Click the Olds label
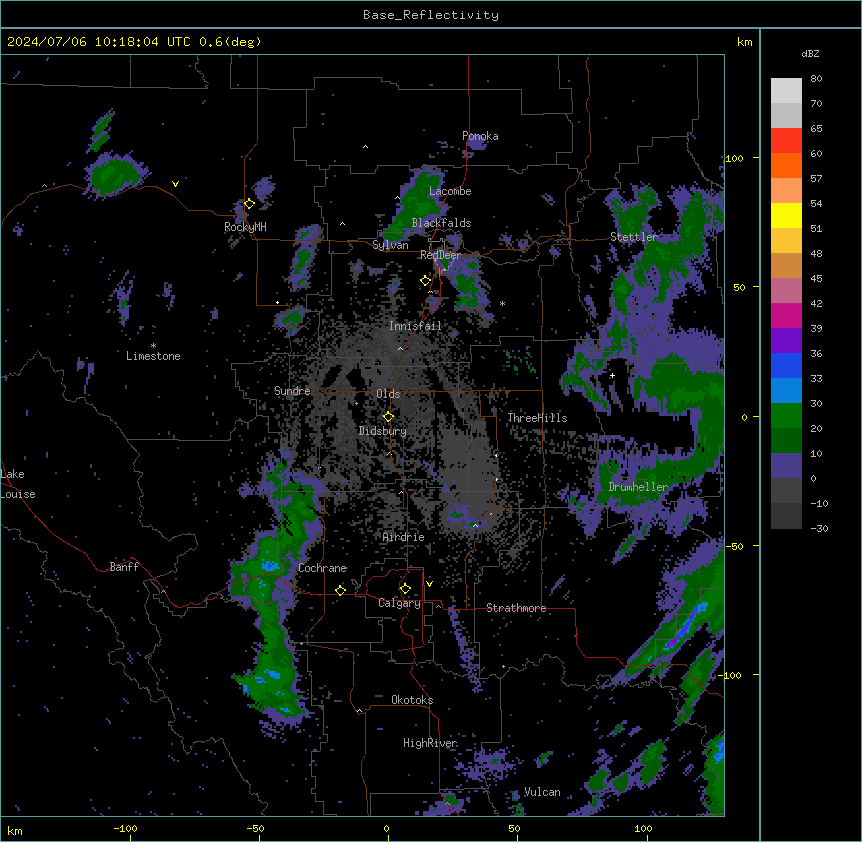 (x=388, y=394)
